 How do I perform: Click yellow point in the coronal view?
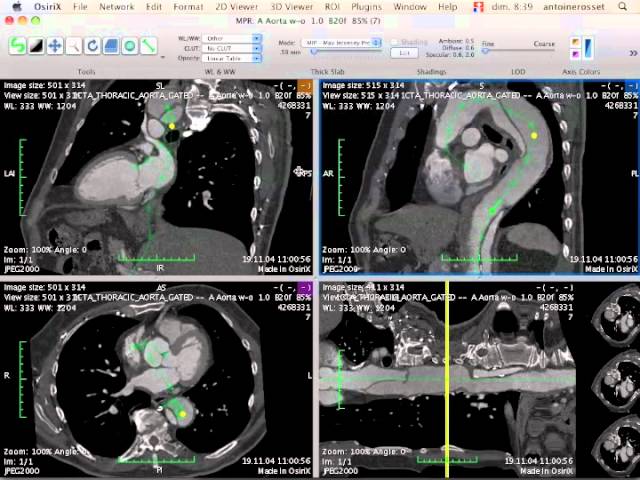click(x=172, y=126)
